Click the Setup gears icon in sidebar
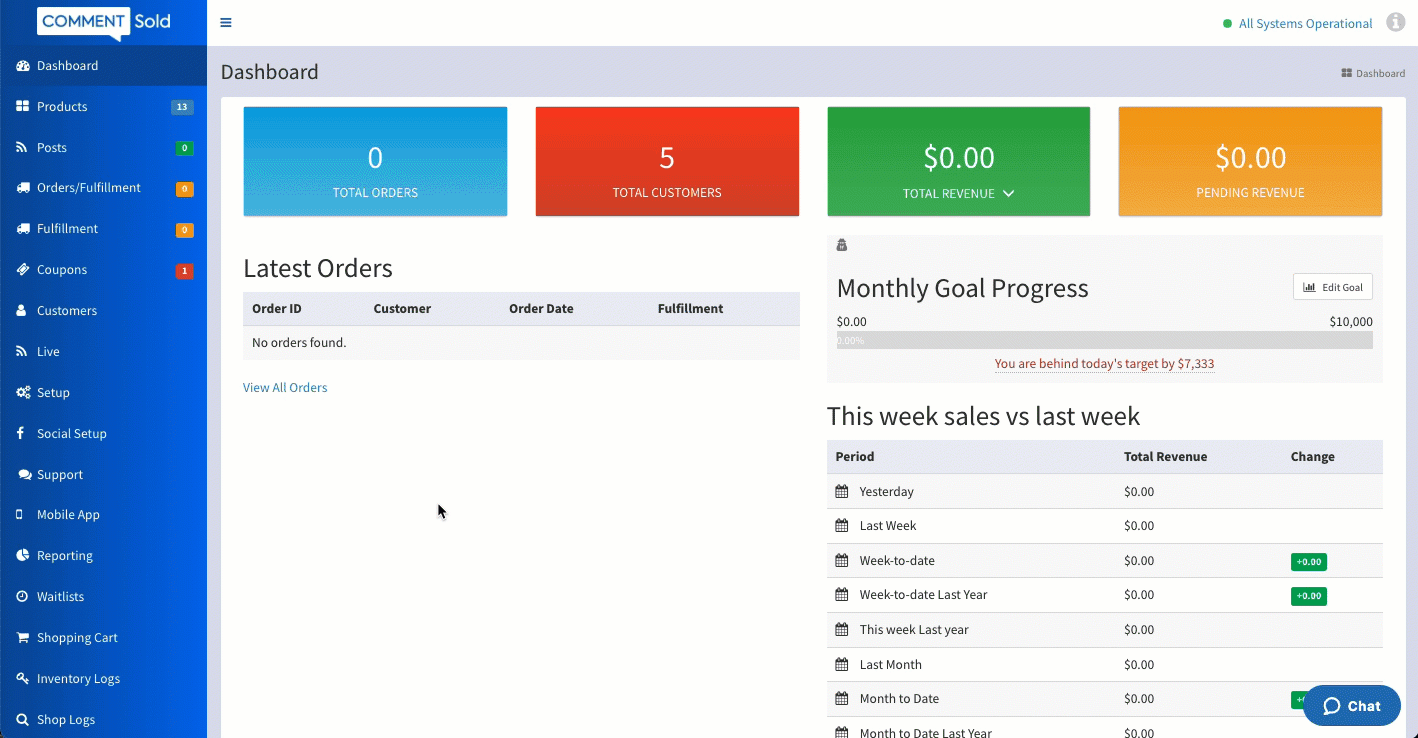The image size is (1418, 738). pyautogui.click(x=22, y=393)
